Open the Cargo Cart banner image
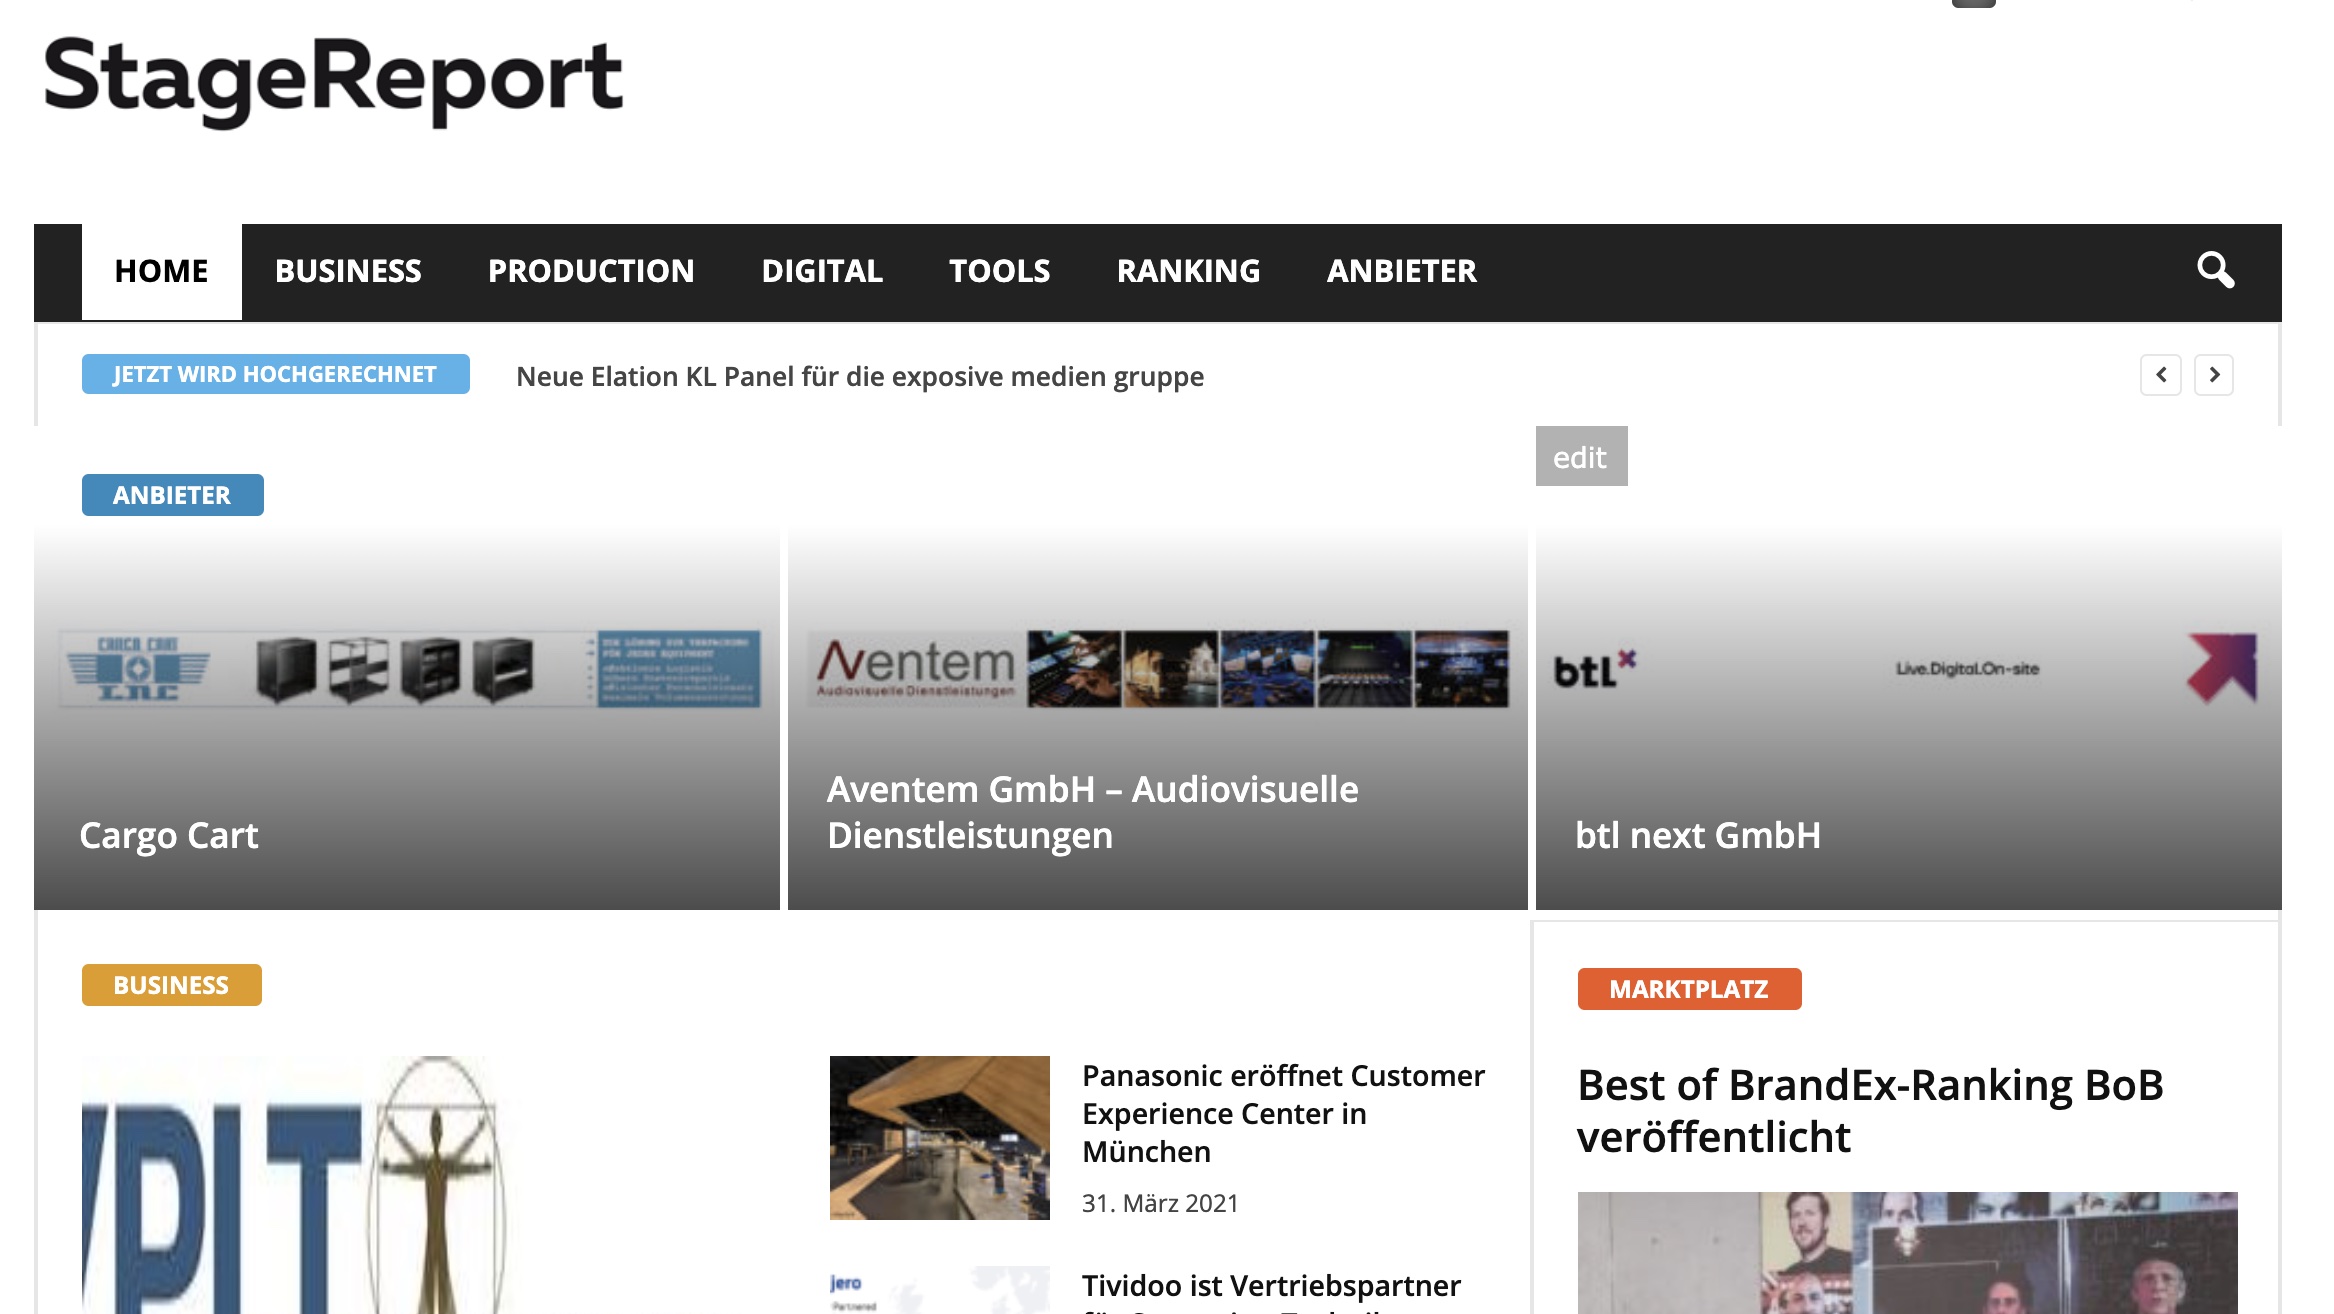 [x=409, y=668]
